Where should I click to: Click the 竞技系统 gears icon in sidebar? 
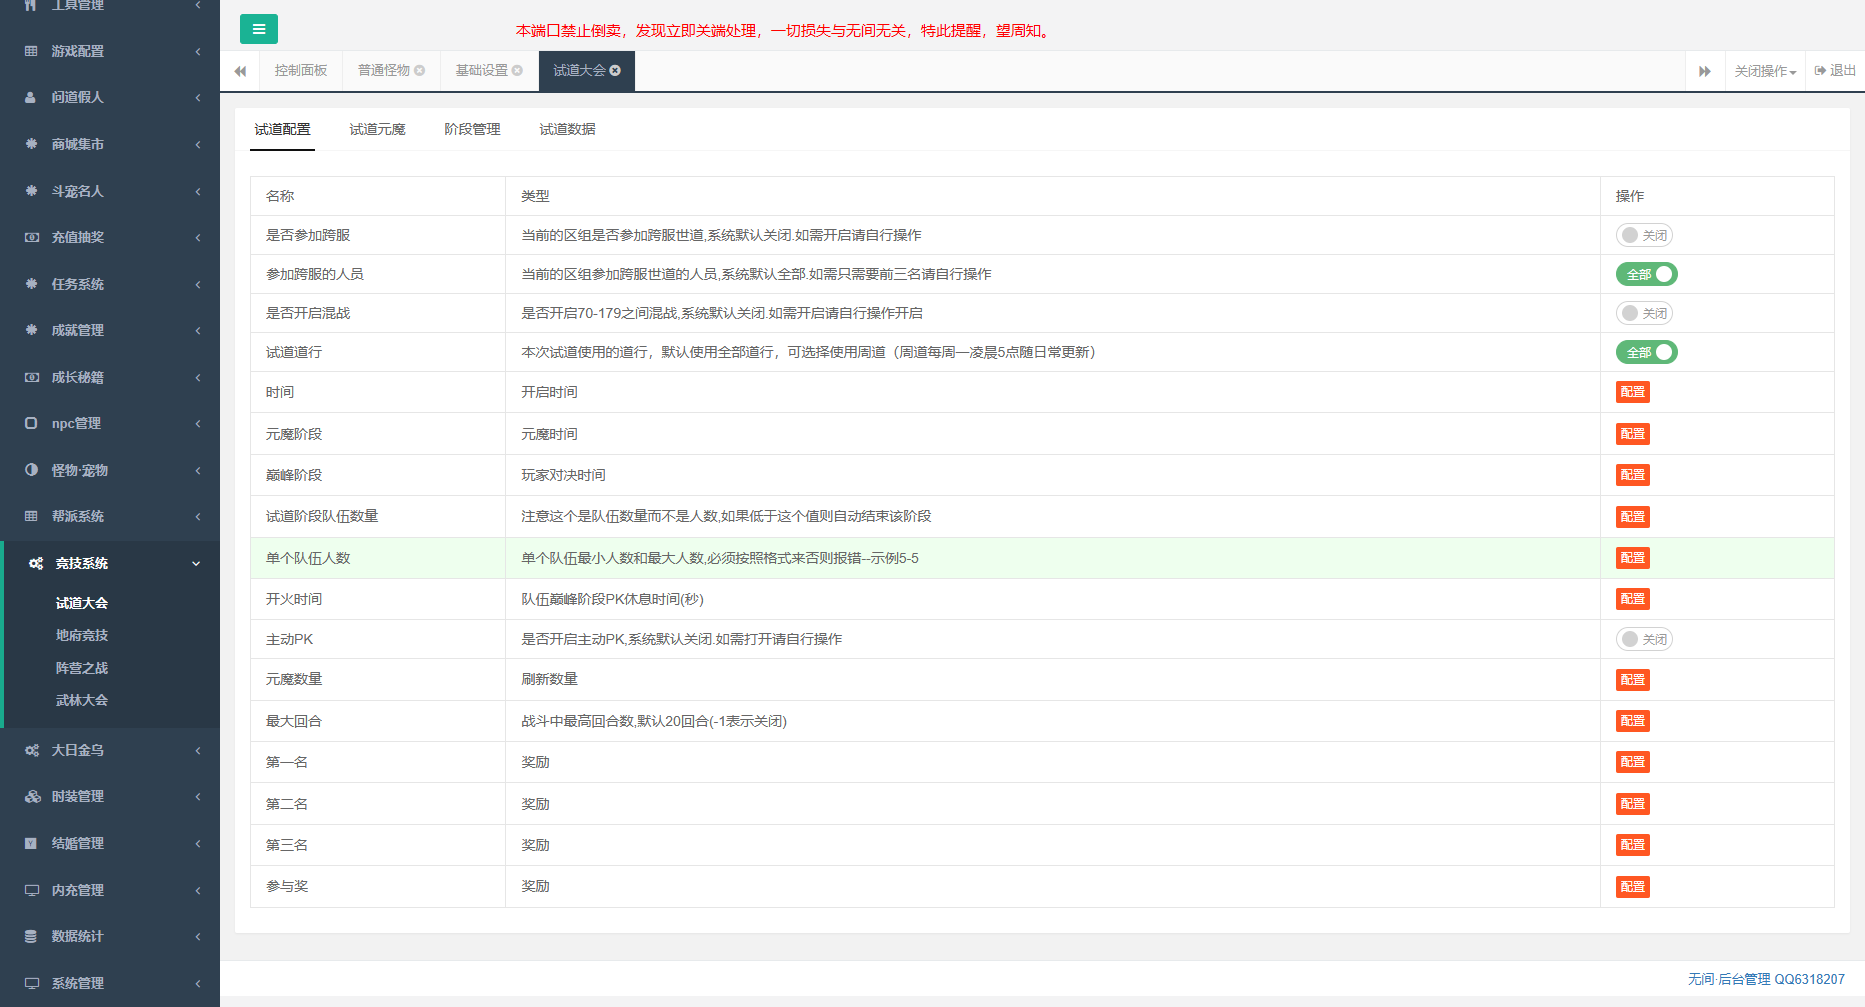pos(35,563)
